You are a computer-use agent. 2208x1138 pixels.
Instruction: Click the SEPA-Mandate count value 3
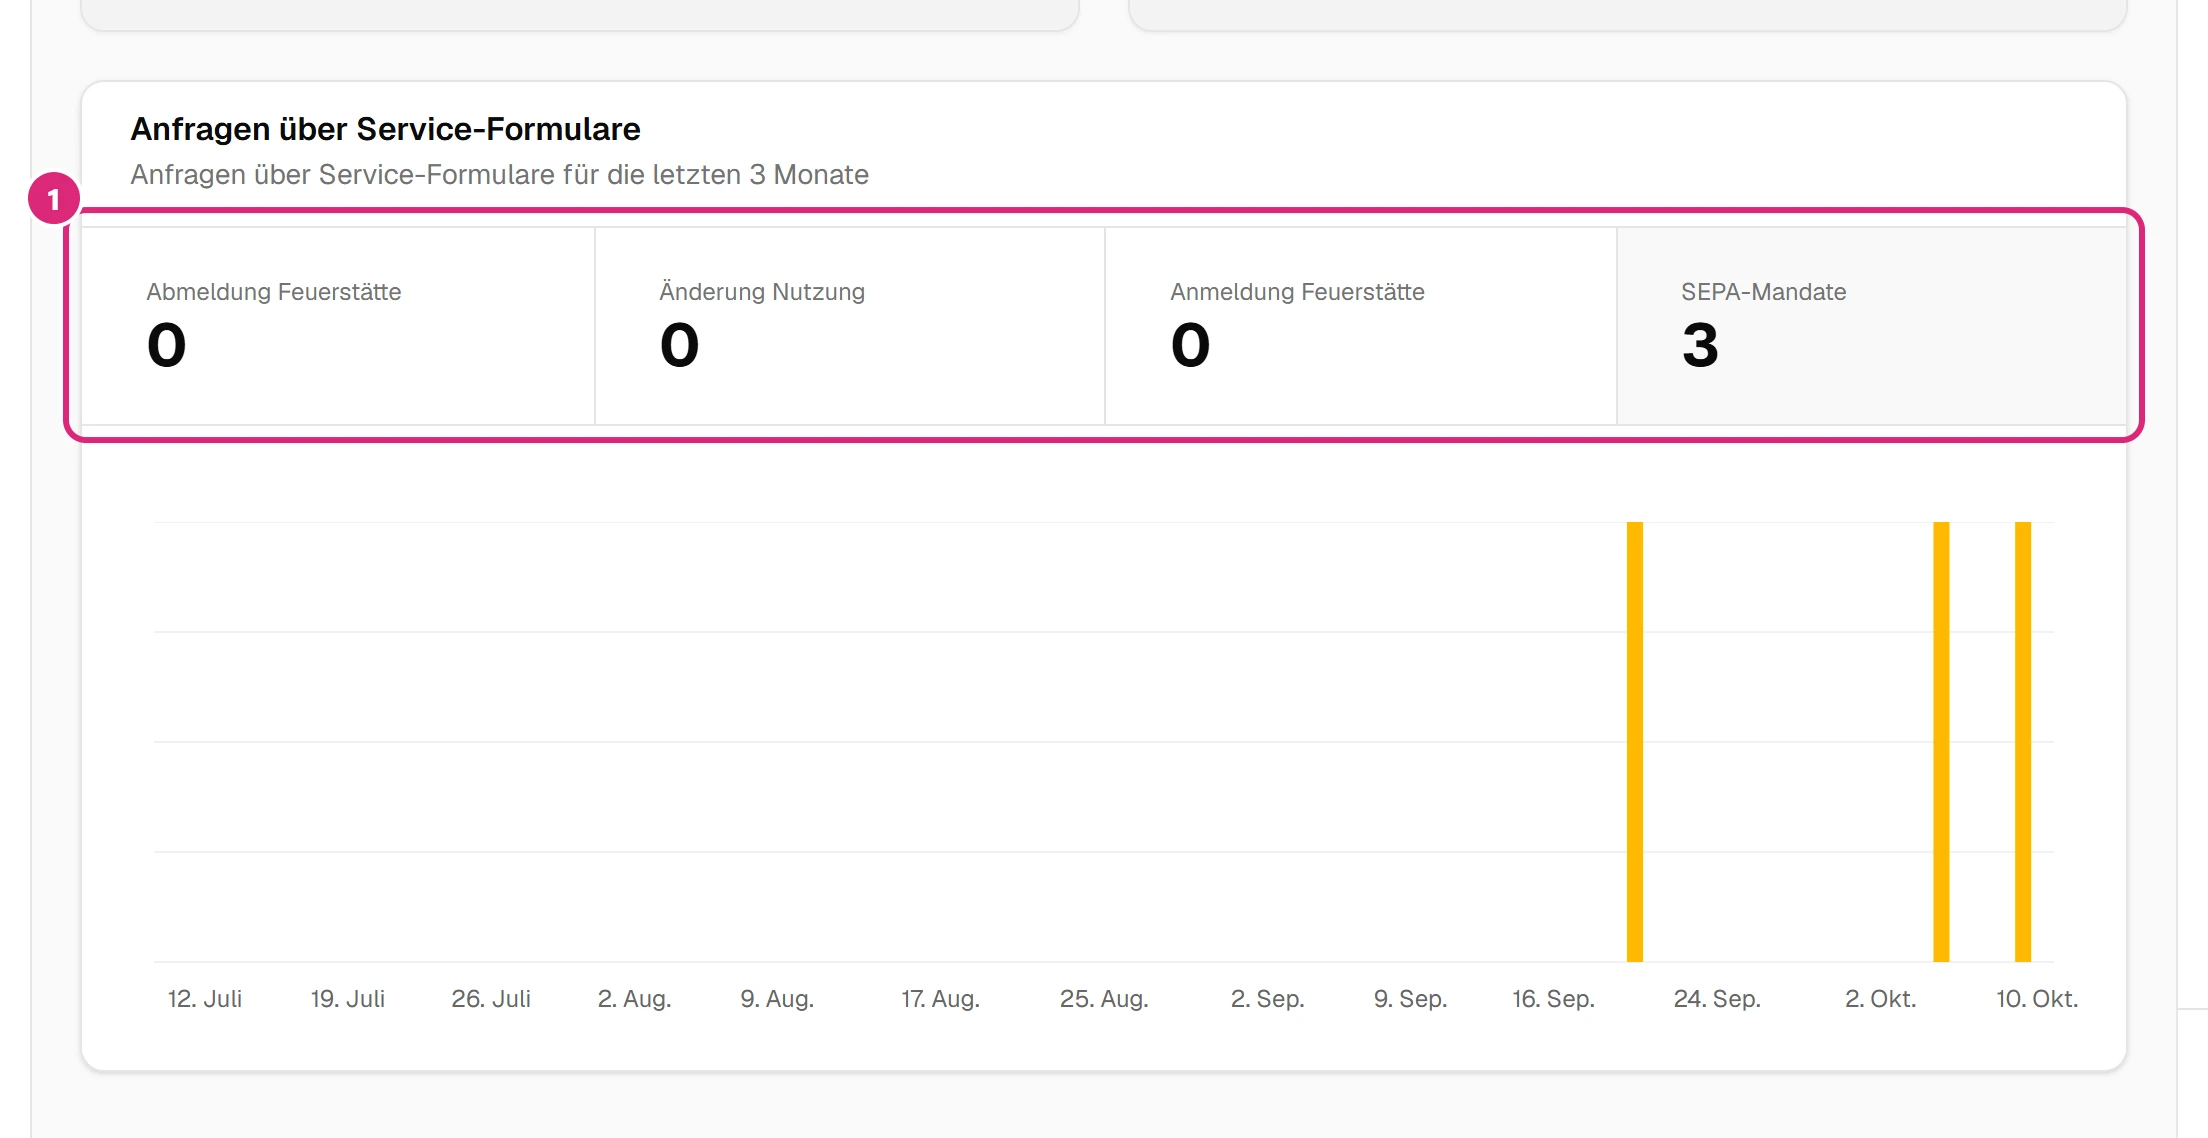(x=1700, y=346)
